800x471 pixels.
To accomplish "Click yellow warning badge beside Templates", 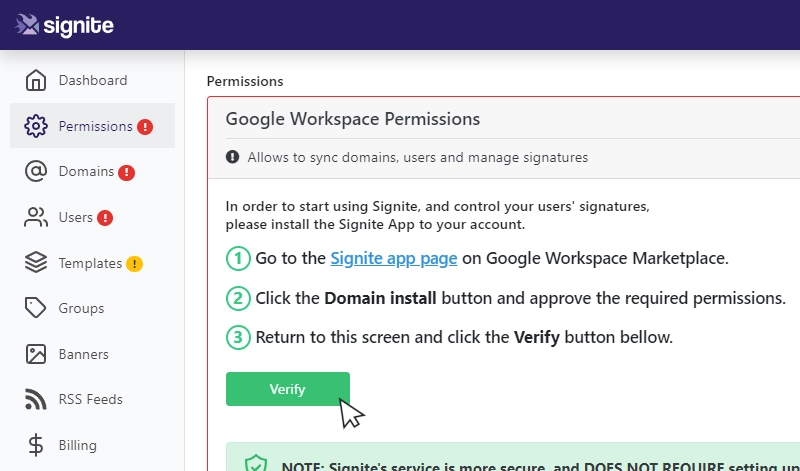I will tap(135, 264).
